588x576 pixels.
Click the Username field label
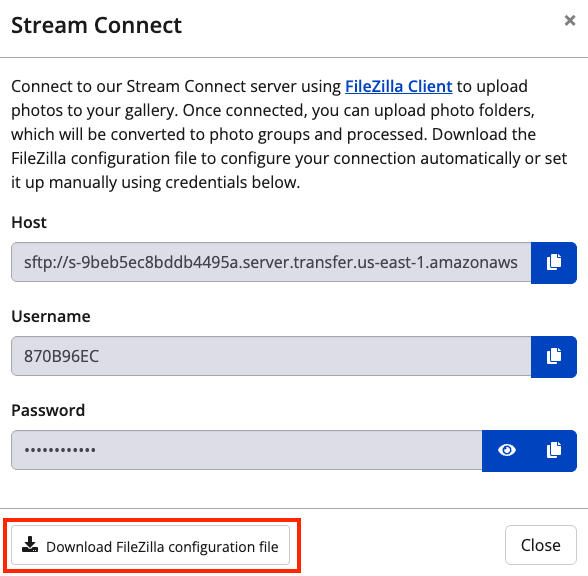(x=51, y=316)
